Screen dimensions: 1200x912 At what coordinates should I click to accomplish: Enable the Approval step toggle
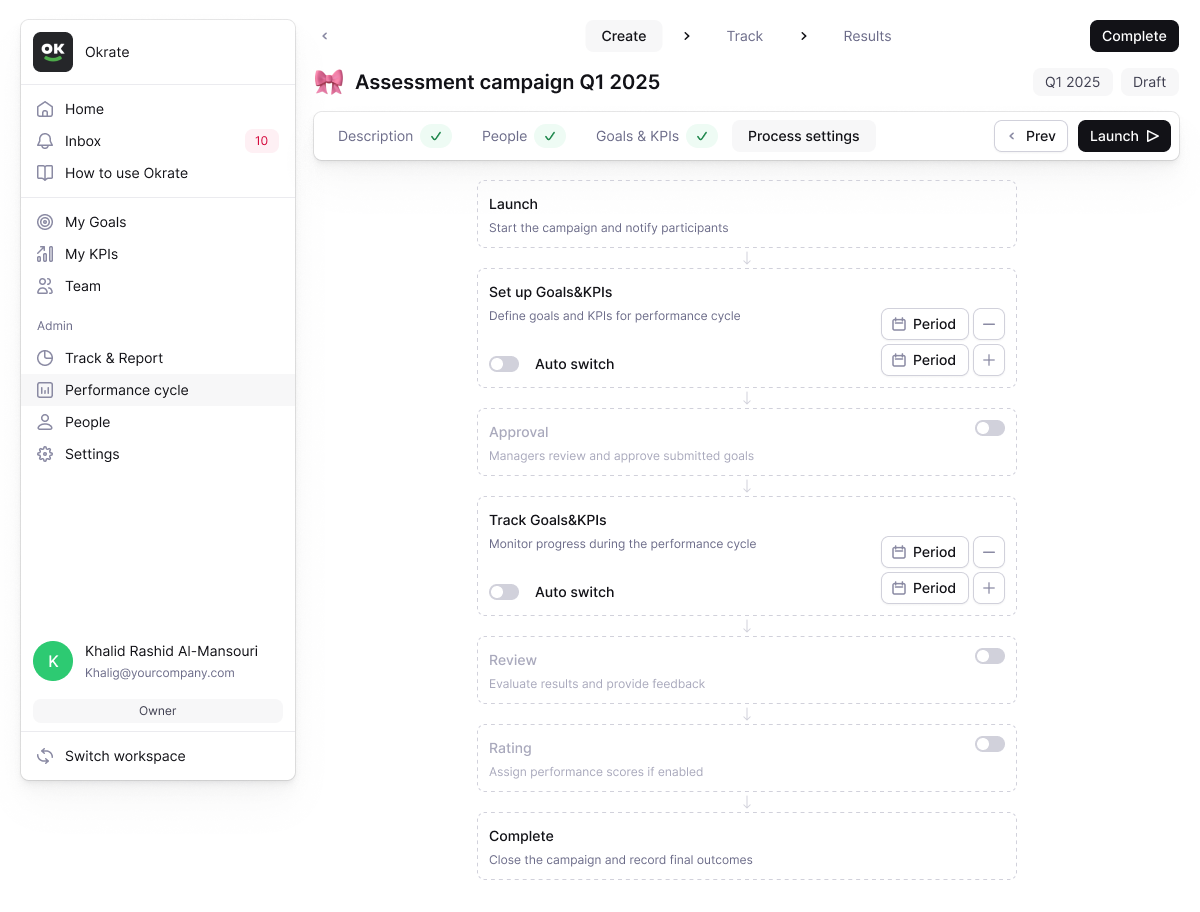(x=990, y=428)
